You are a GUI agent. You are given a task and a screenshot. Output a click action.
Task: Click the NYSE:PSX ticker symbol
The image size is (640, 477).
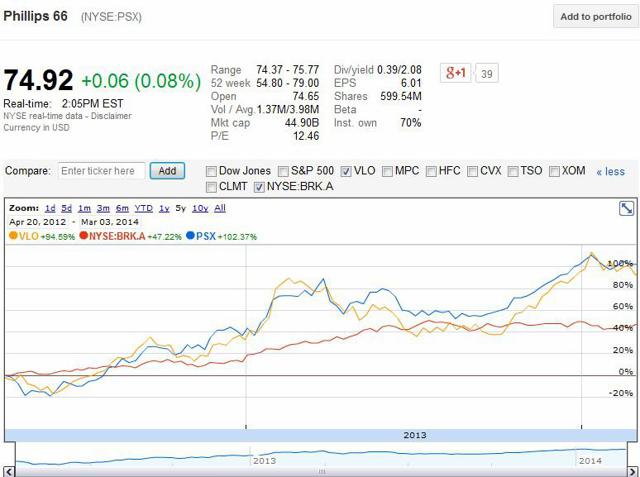coord(111,17)
